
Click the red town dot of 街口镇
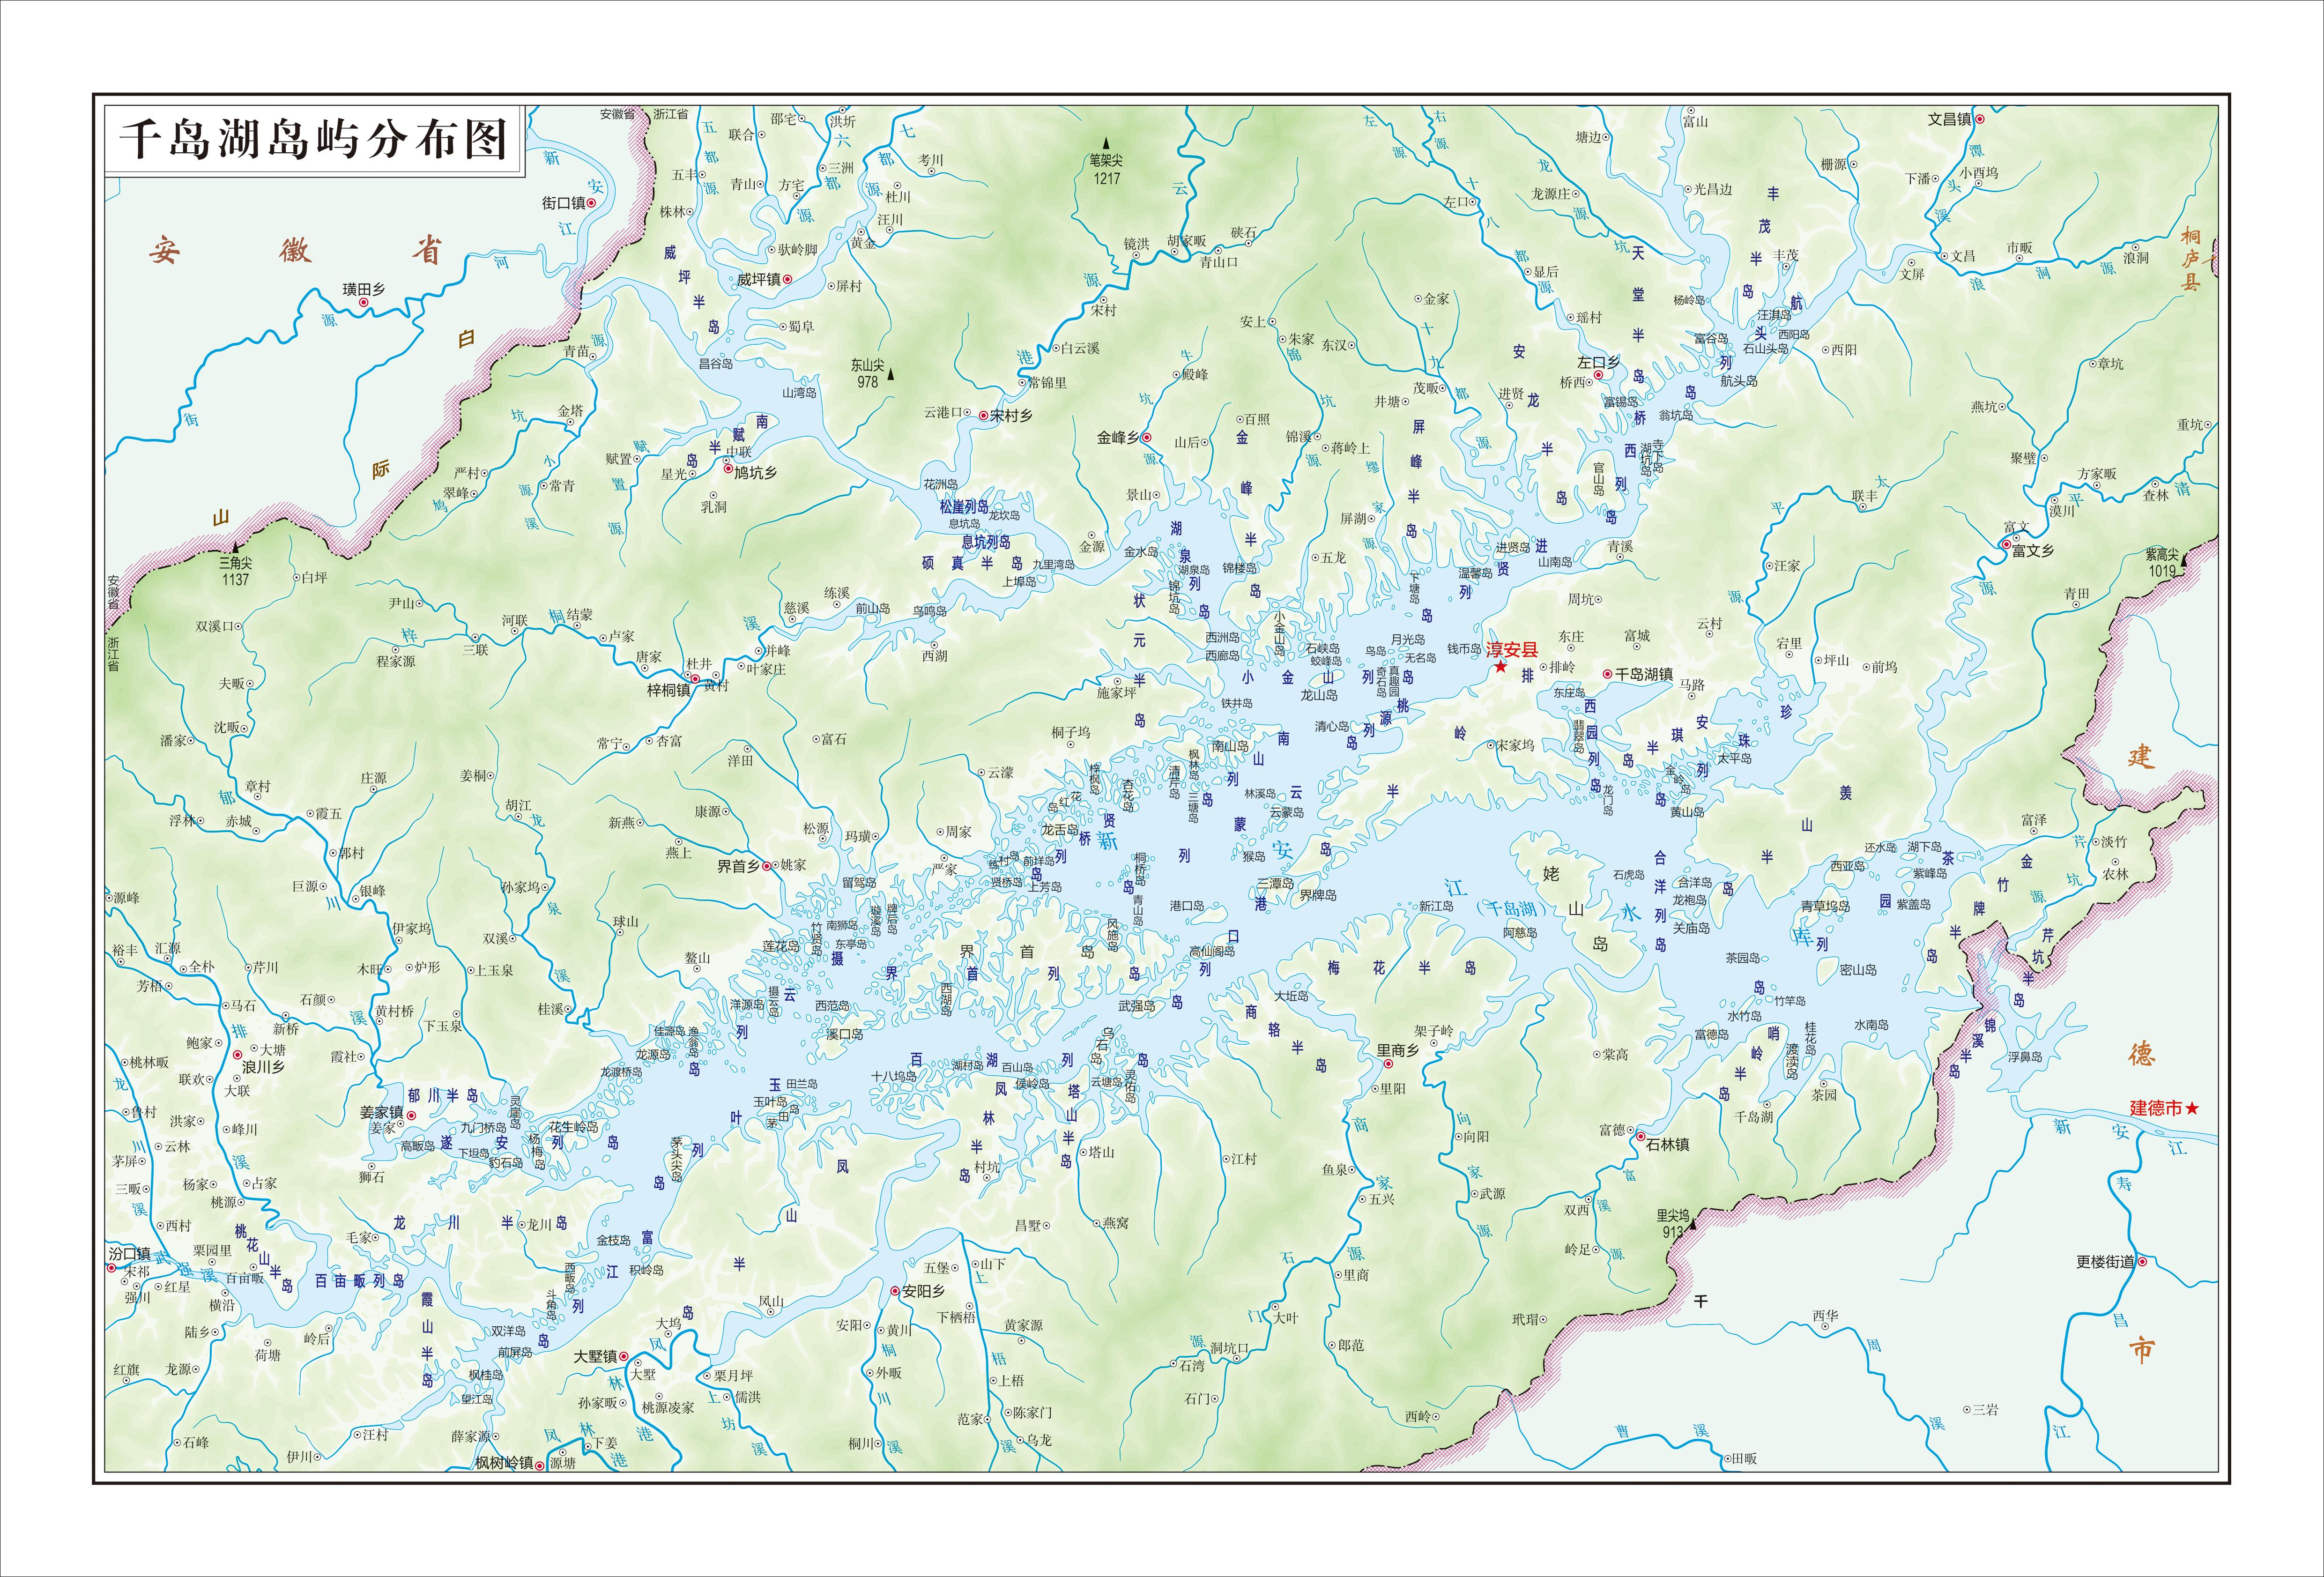coord(591,203)
